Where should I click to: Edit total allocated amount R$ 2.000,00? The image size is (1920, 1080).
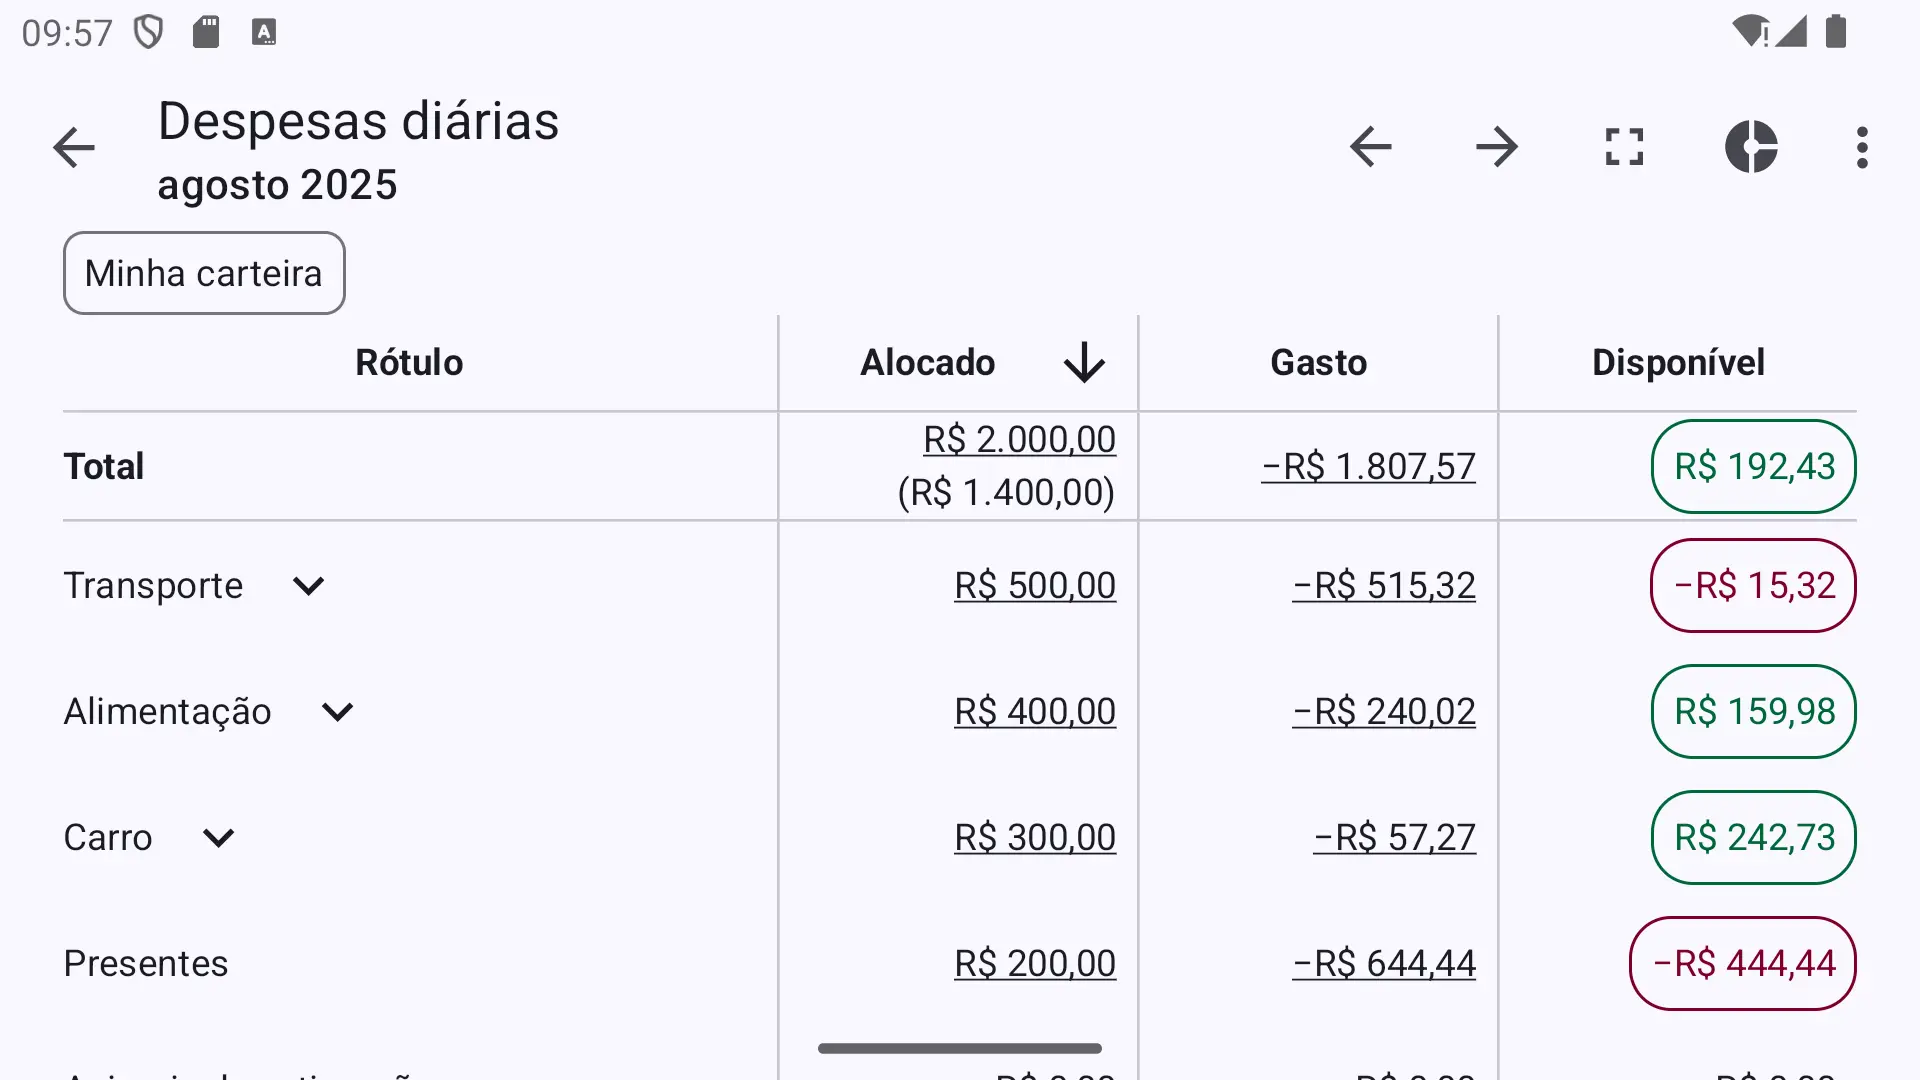1019,440
